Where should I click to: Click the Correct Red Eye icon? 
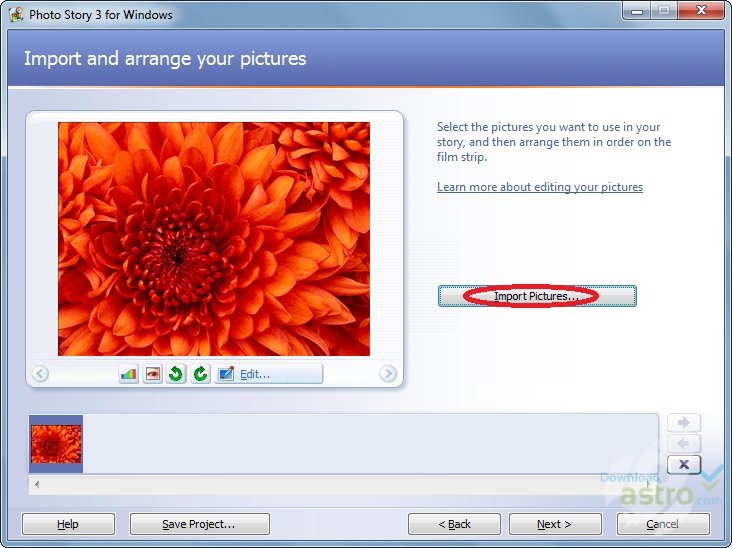click(x=153, y=374)
